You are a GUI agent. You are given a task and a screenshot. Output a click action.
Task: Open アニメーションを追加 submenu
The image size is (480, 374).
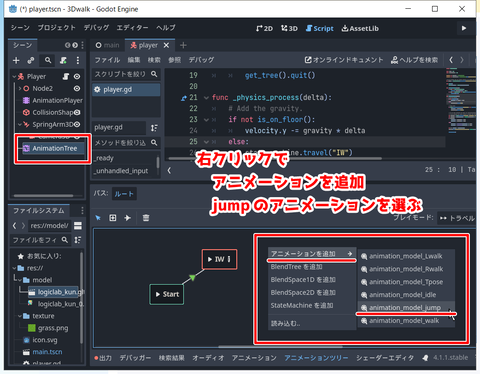click(312, 254)
